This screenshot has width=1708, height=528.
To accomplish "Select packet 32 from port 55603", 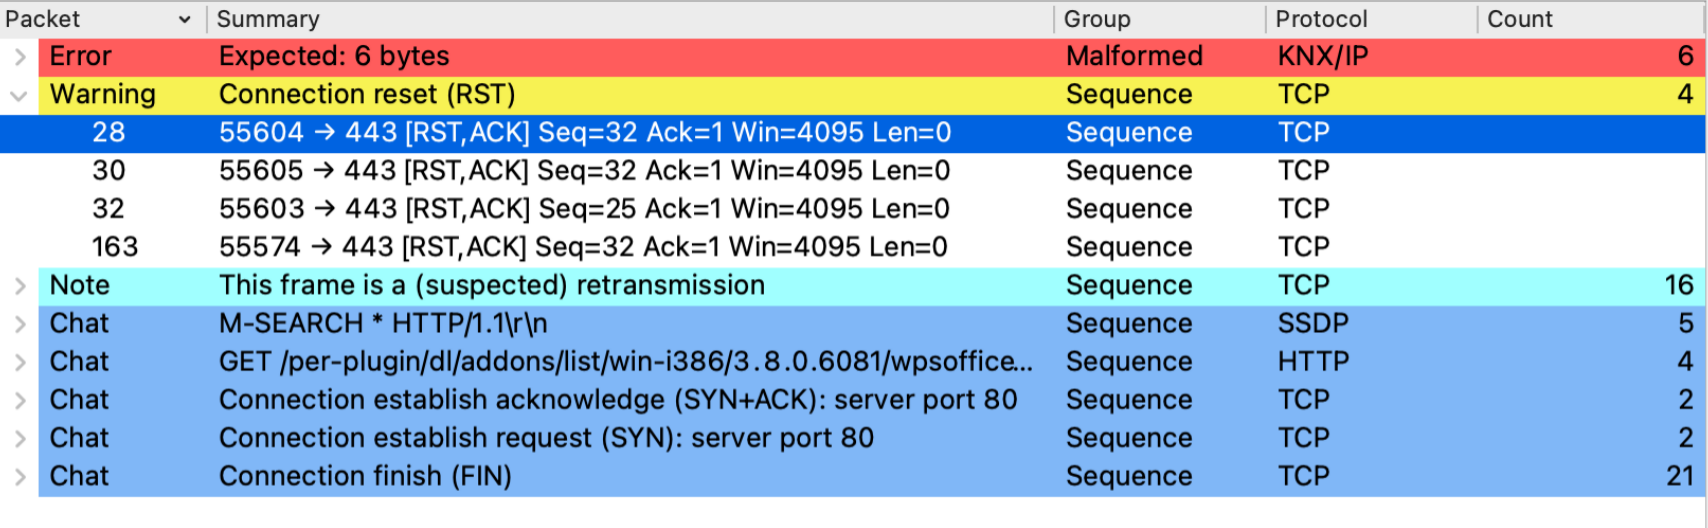I will [584, 209].
